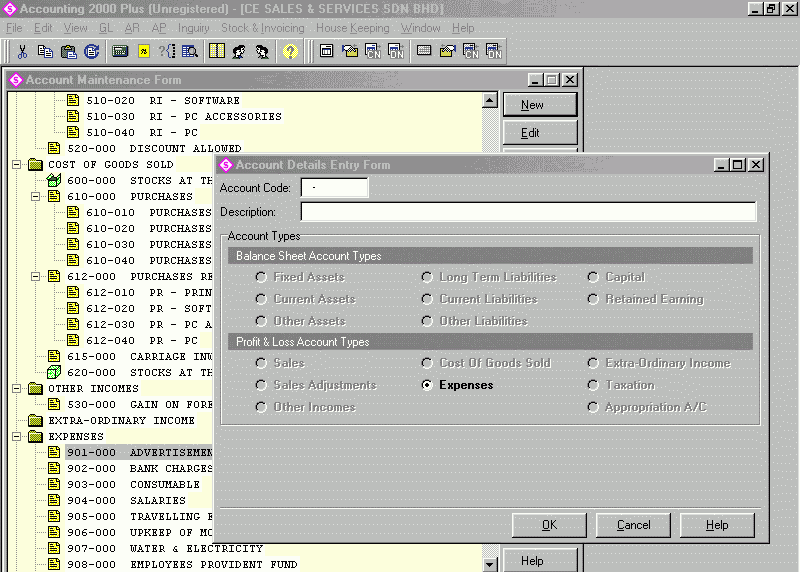Viewport: 800px width, 572px height.
Task: Click the New button in Account Maintenance
Action: click(x=540, y=105)
